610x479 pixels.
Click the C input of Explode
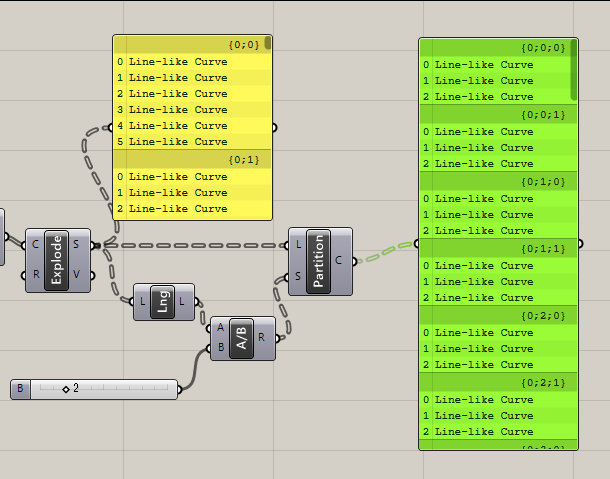[37, 243]
